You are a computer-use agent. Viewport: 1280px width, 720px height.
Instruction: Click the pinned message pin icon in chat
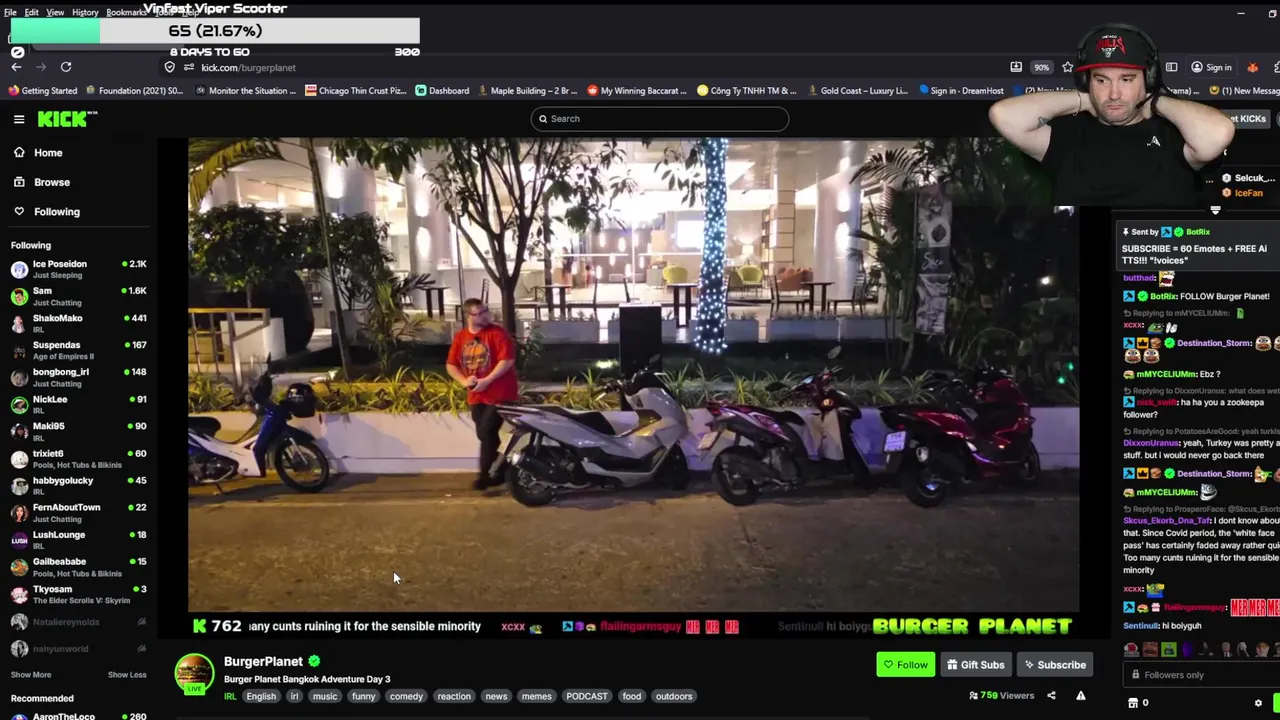[x=1125, y=232]
